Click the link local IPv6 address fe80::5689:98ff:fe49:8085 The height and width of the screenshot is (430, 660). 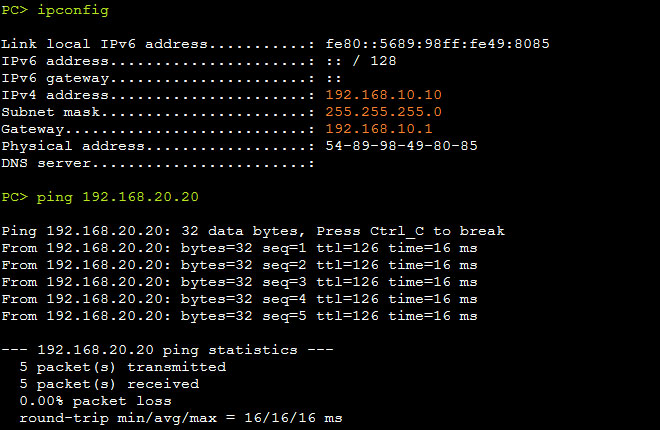[437, 44]
